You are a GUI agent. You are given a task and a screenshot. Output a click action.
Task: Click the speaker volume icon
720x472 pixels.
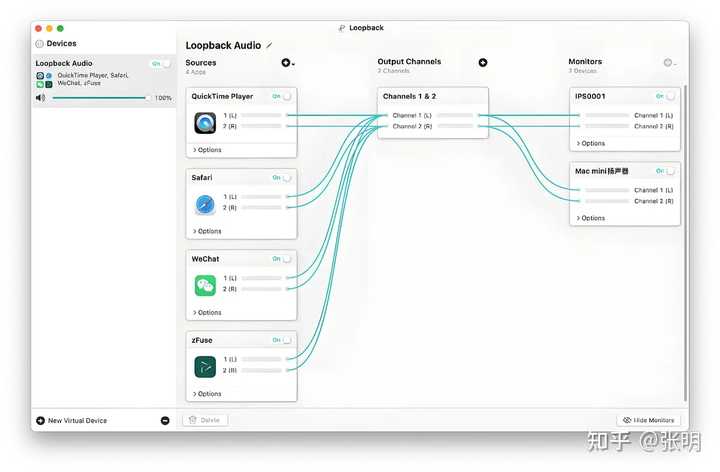tap(40, 98)
